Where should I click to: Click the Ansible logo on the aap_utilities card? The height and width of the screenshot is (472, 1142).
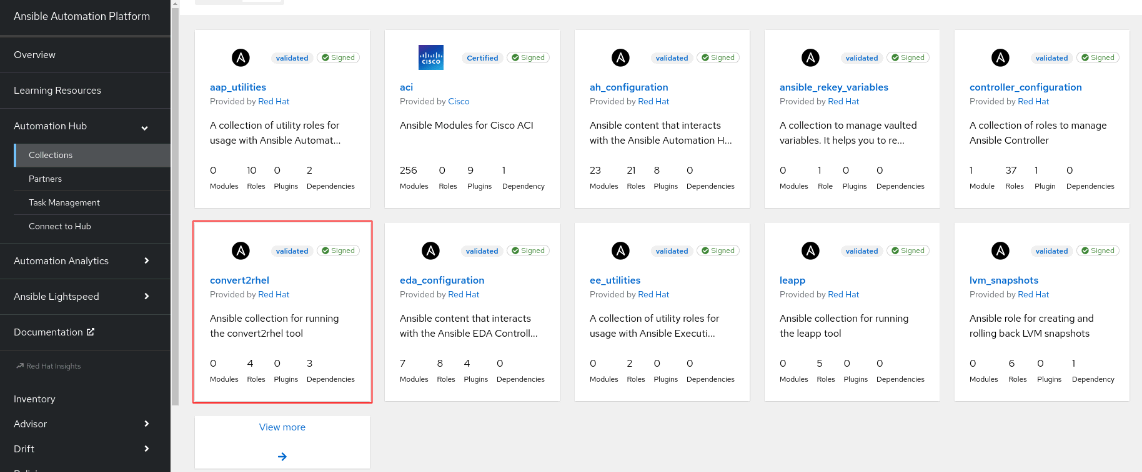240,58
